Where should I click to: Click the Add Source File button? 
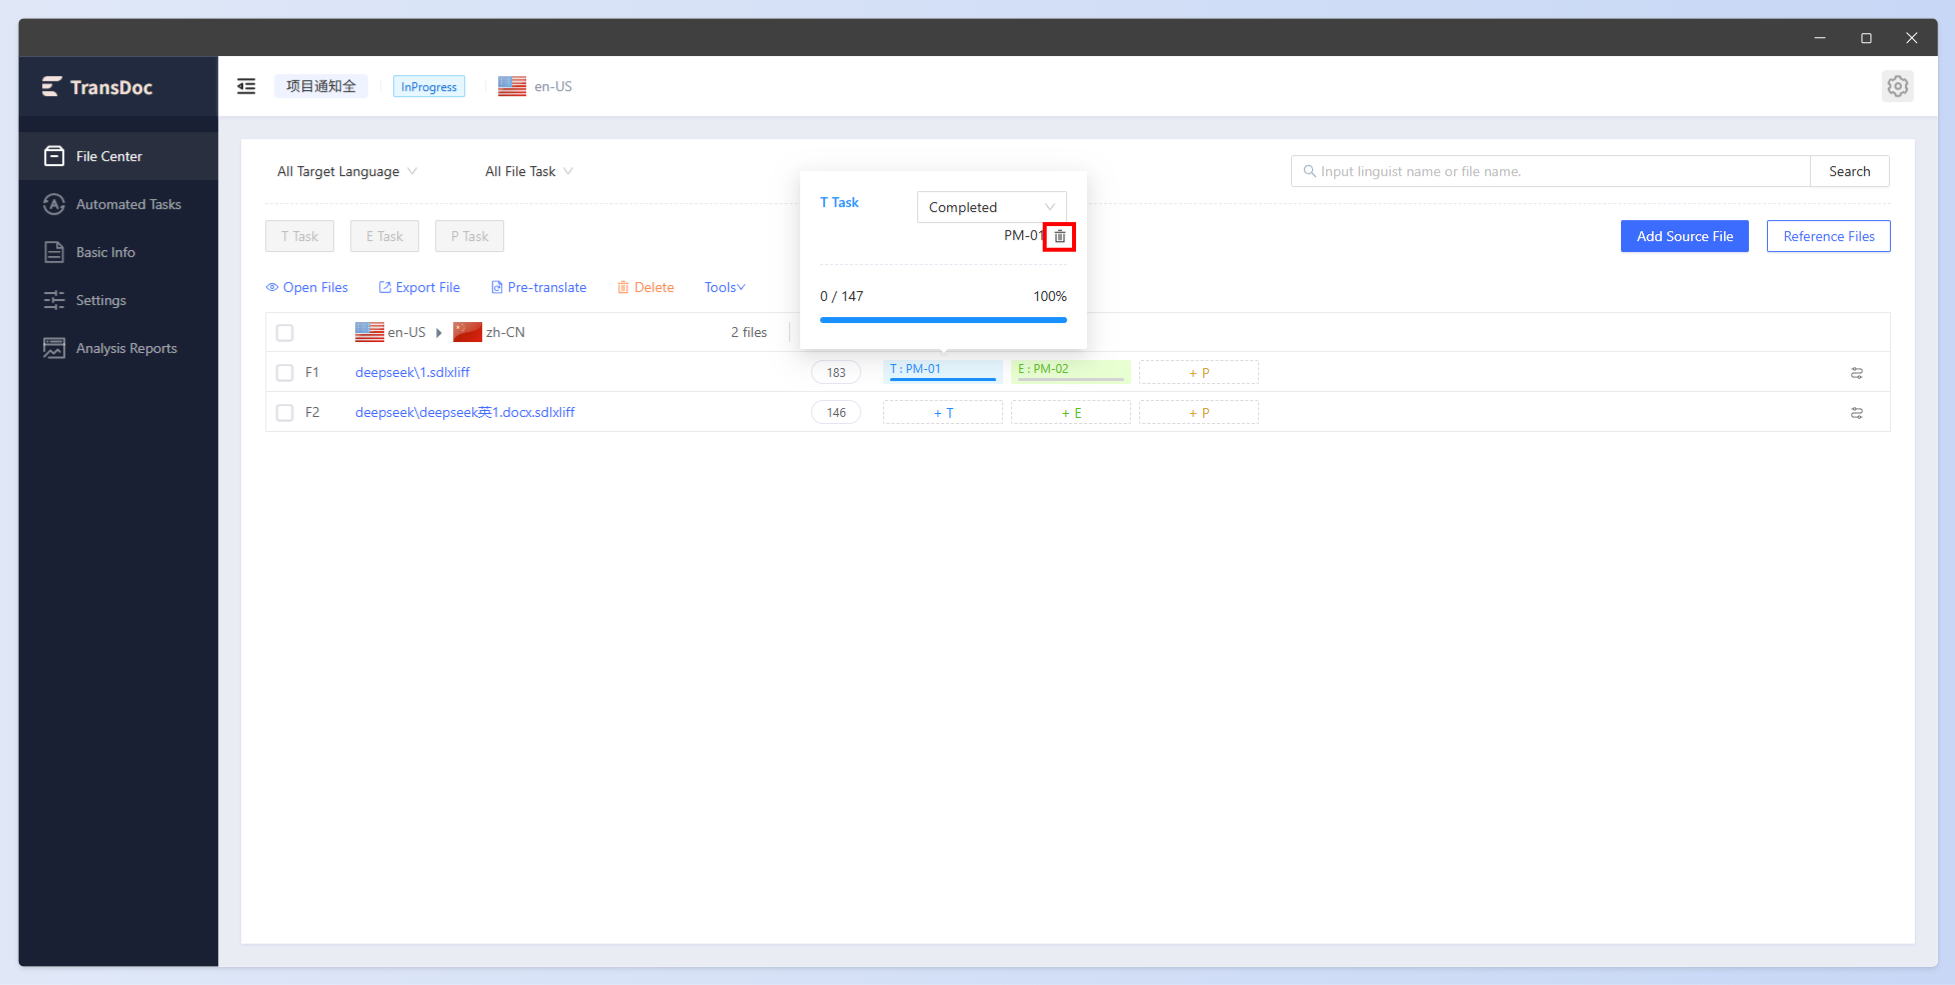(x=1684, y=236)
